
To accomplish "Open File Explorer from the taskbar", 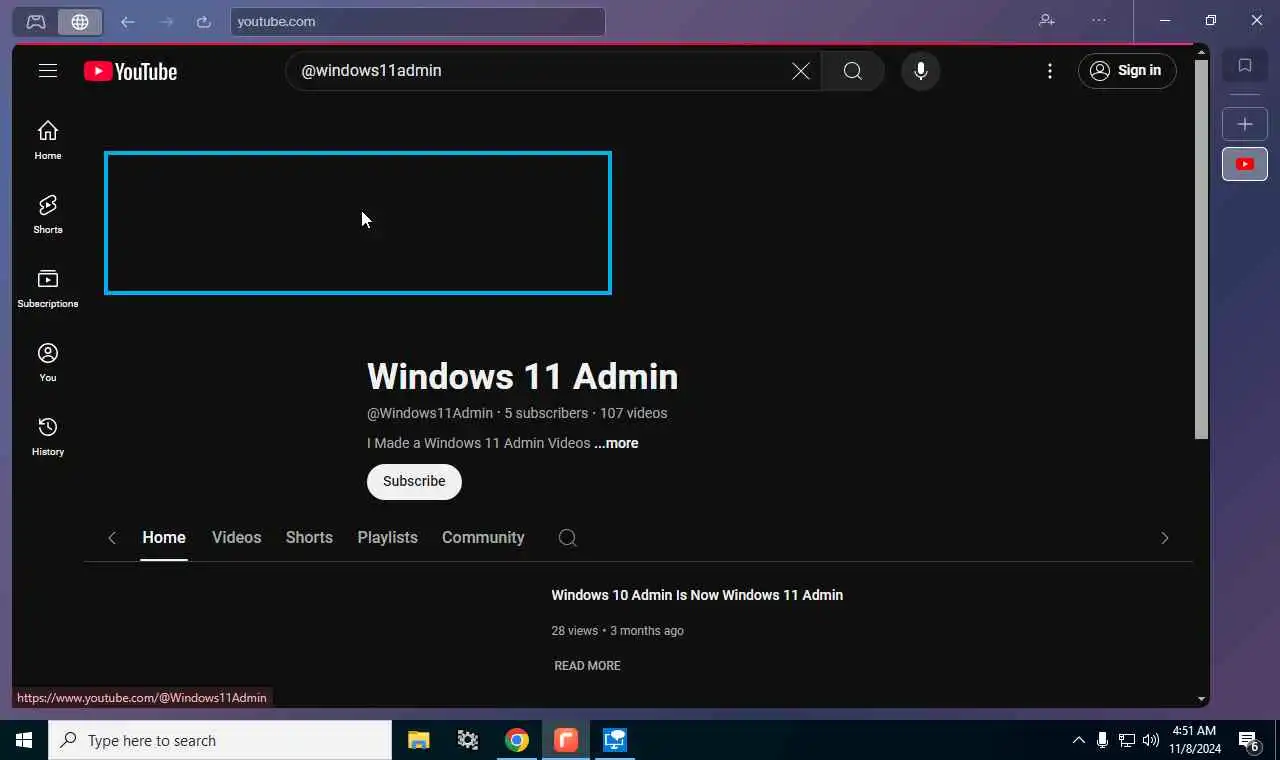I will [418, 740].
